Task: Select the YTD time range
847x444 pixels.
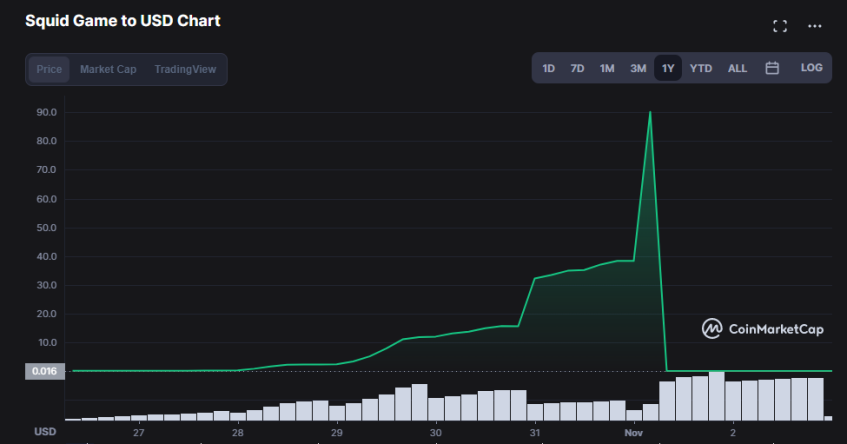Action: [701, 68]
